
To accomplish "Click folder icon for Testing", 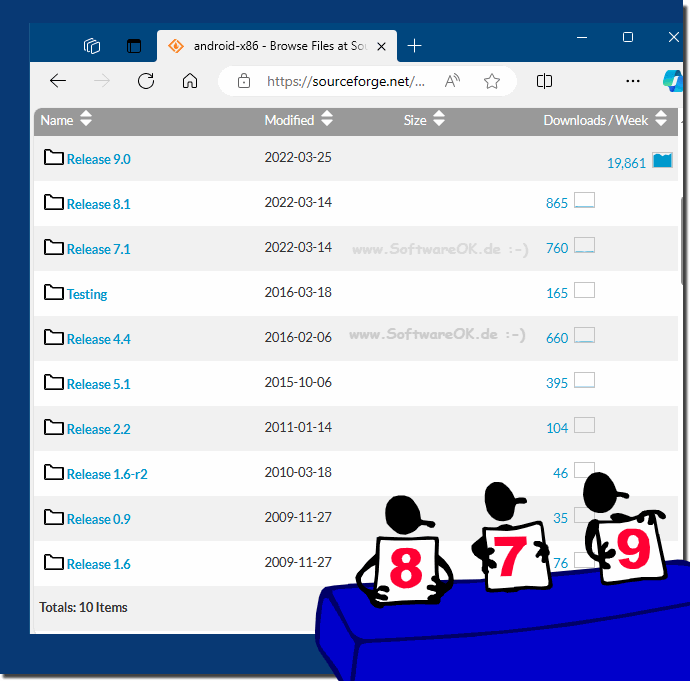I will pyautogui.click(x=54, y=292).
